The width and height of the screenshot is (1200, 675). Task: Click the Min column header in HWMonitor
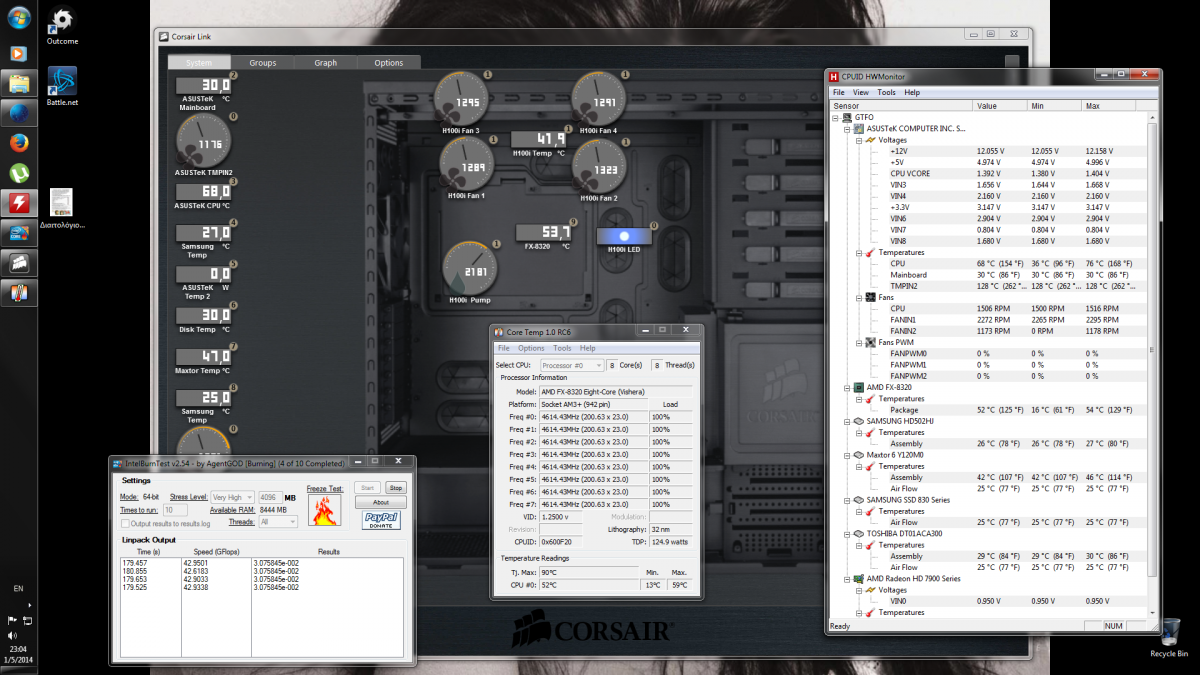(x=1053, y=105)
